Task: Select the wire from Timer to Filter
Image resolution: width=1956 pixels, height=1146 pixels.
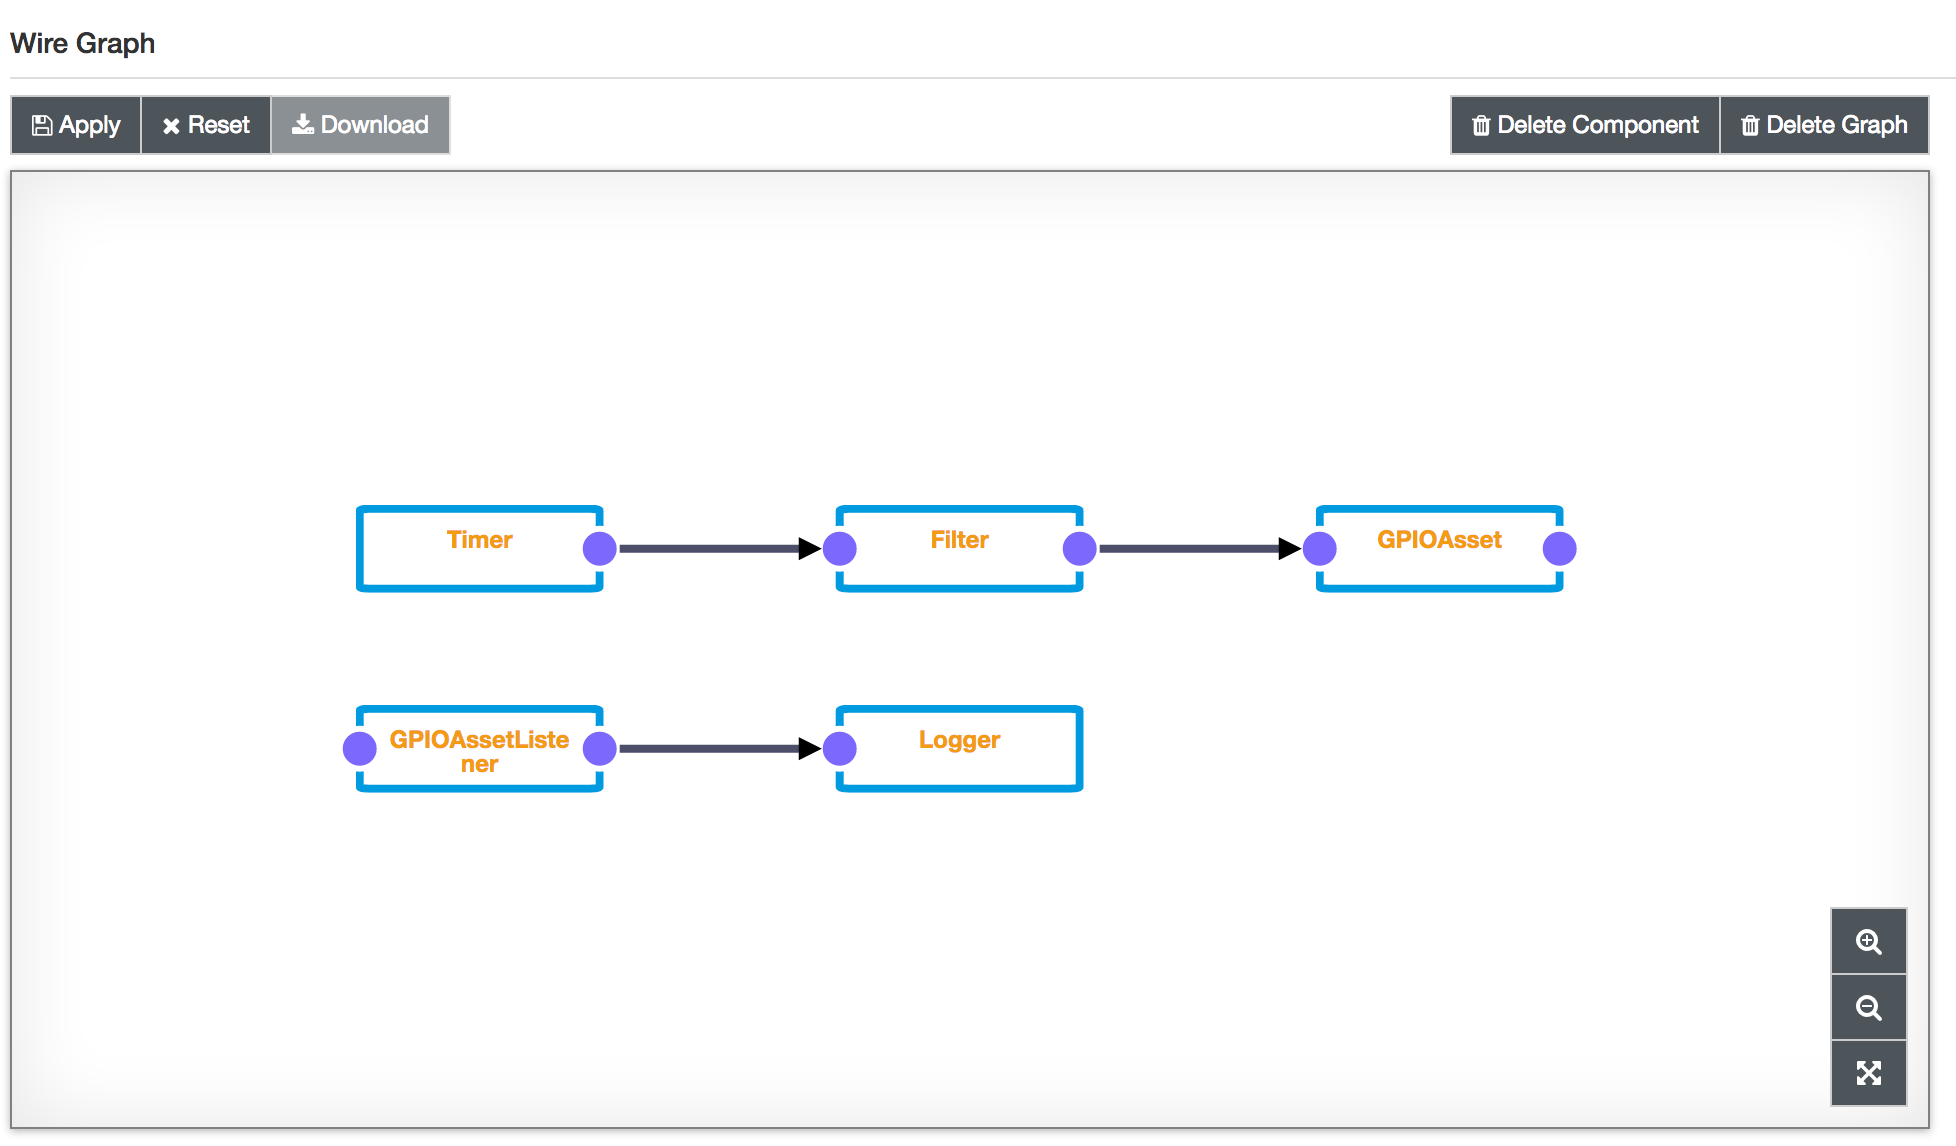Action: [x=708, y=548]
